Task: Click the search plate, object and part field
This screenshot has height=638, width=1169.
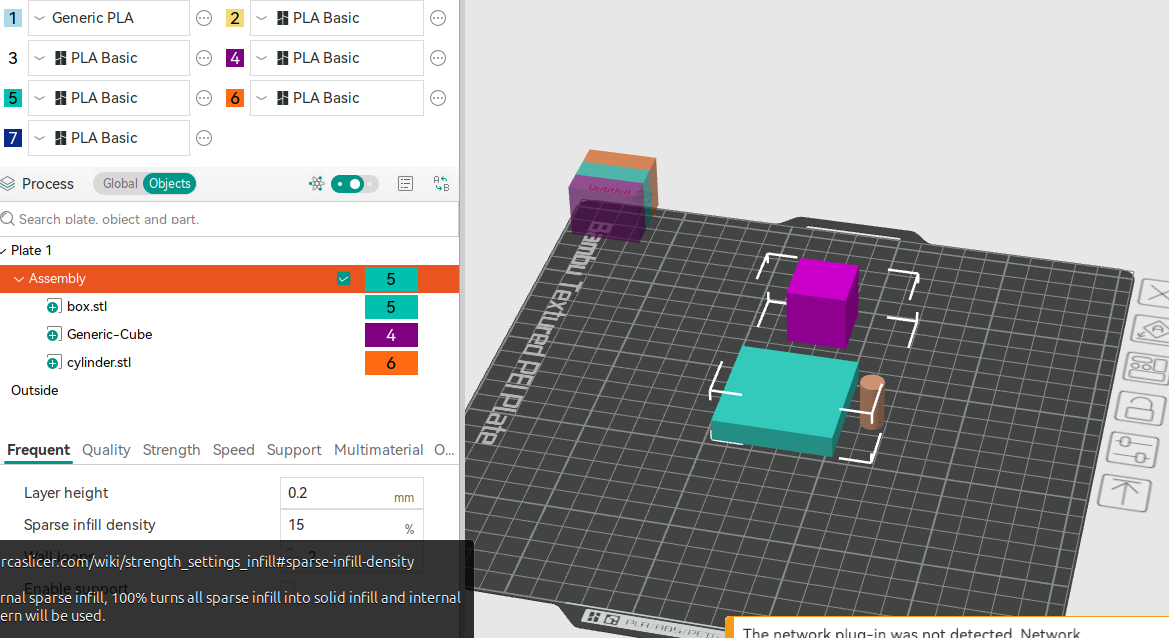Action: click(x=230, y=219)
